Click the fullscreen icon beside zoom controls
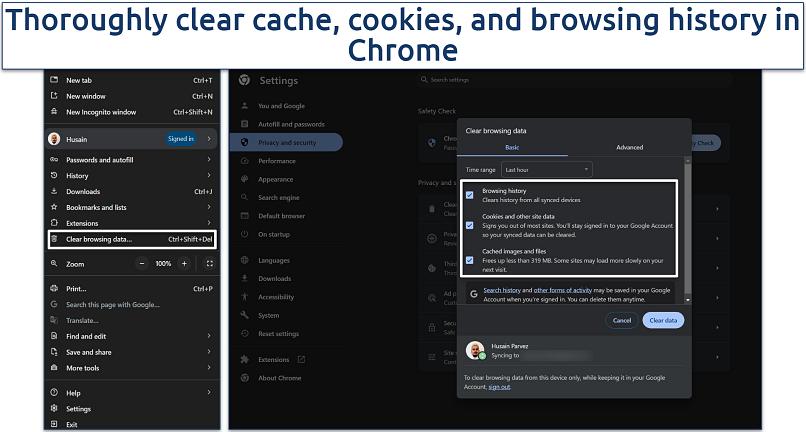806x432 pixels. pos(209,264)
